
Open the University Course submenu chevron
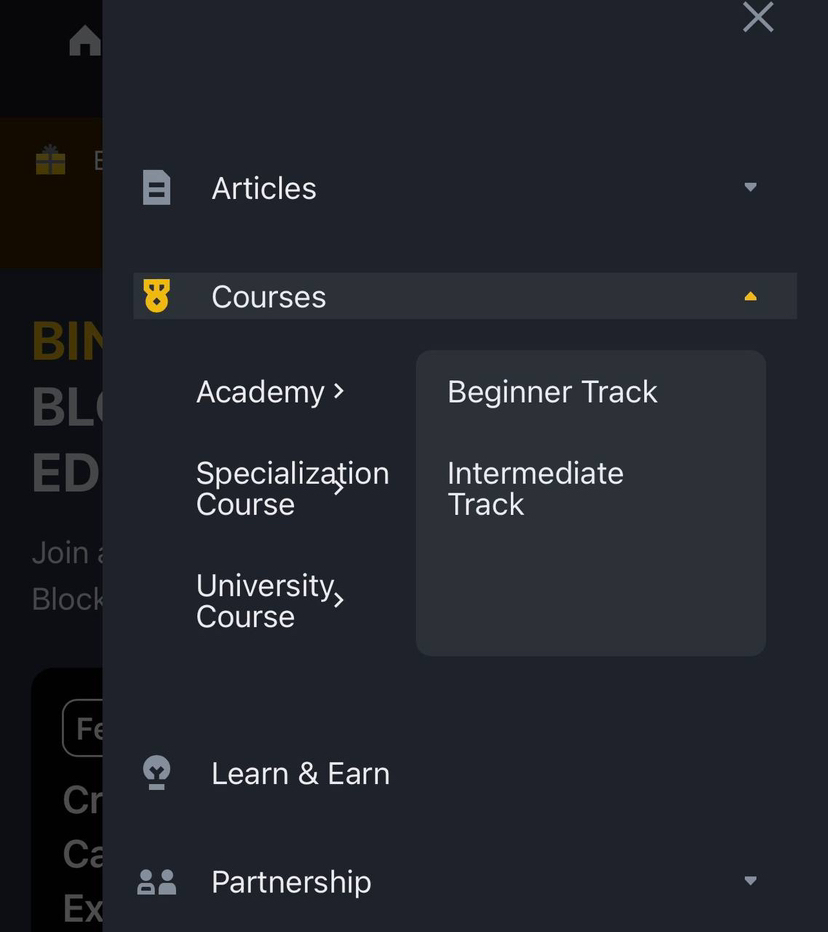(339, 600)
